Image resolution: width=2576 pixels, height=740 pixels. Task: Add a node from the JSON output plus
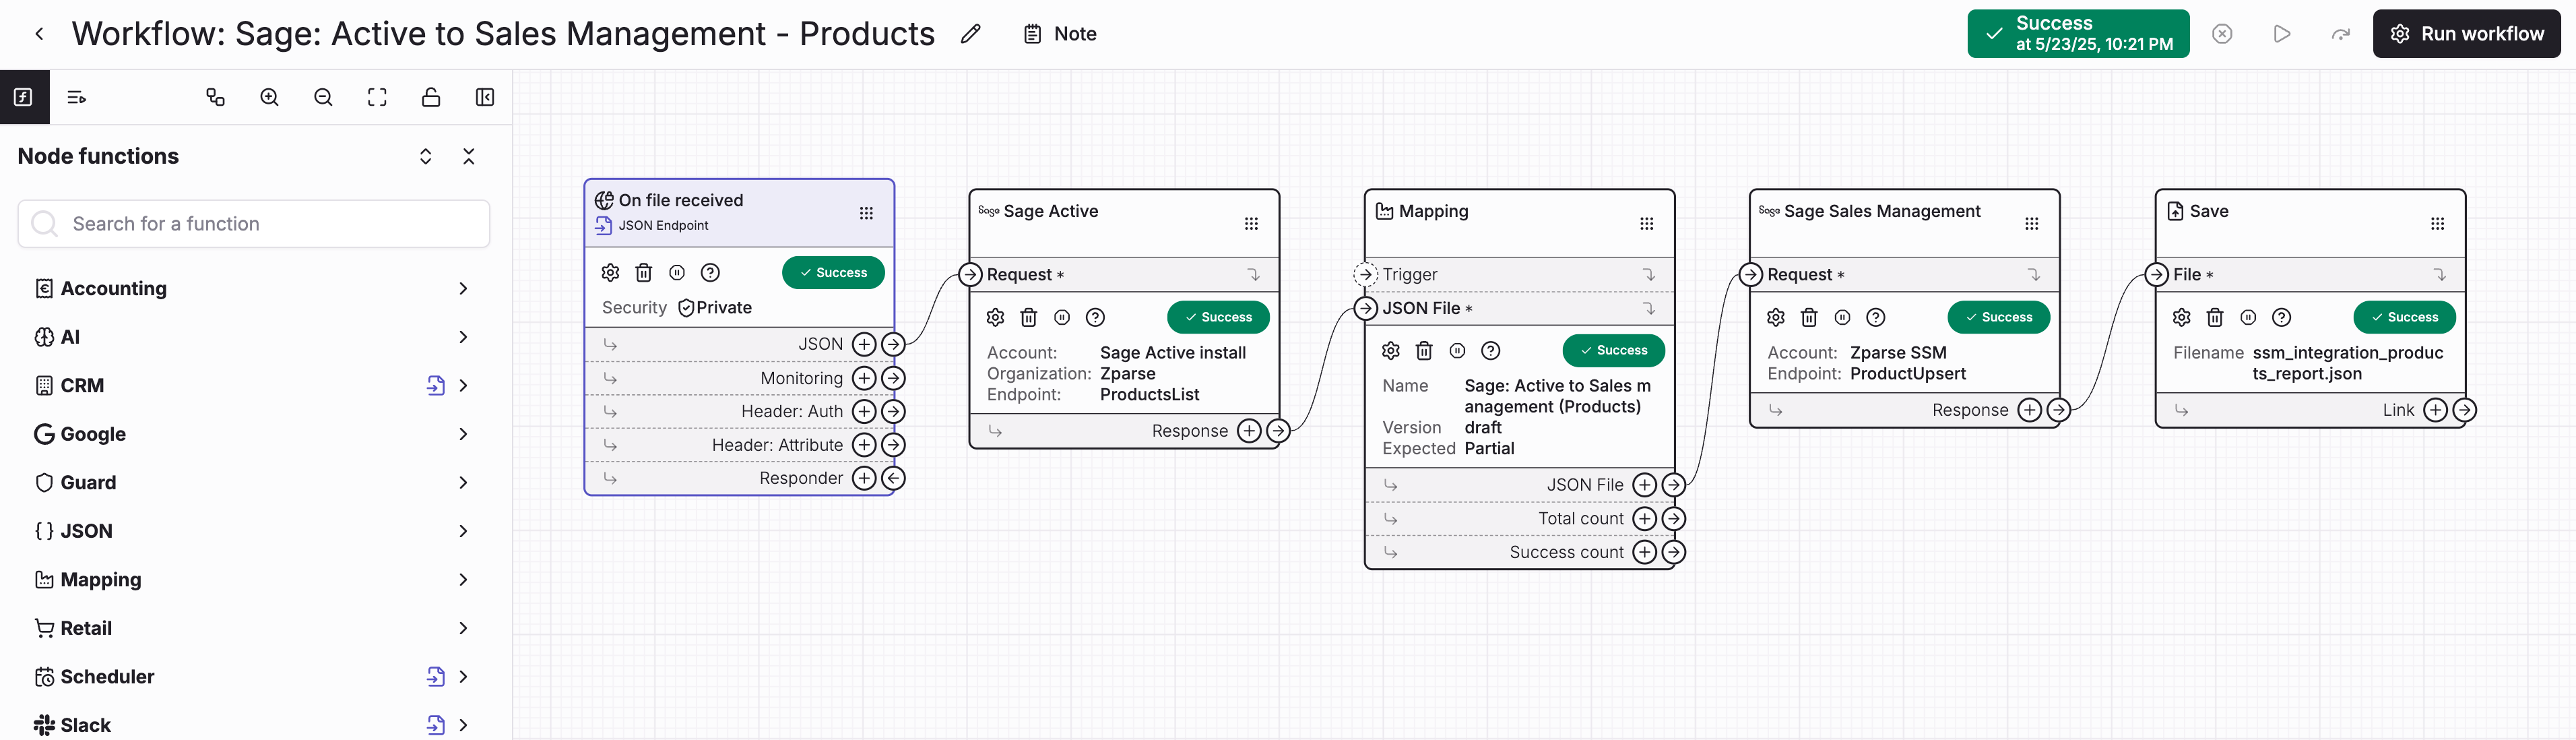(x=864, y=344)
